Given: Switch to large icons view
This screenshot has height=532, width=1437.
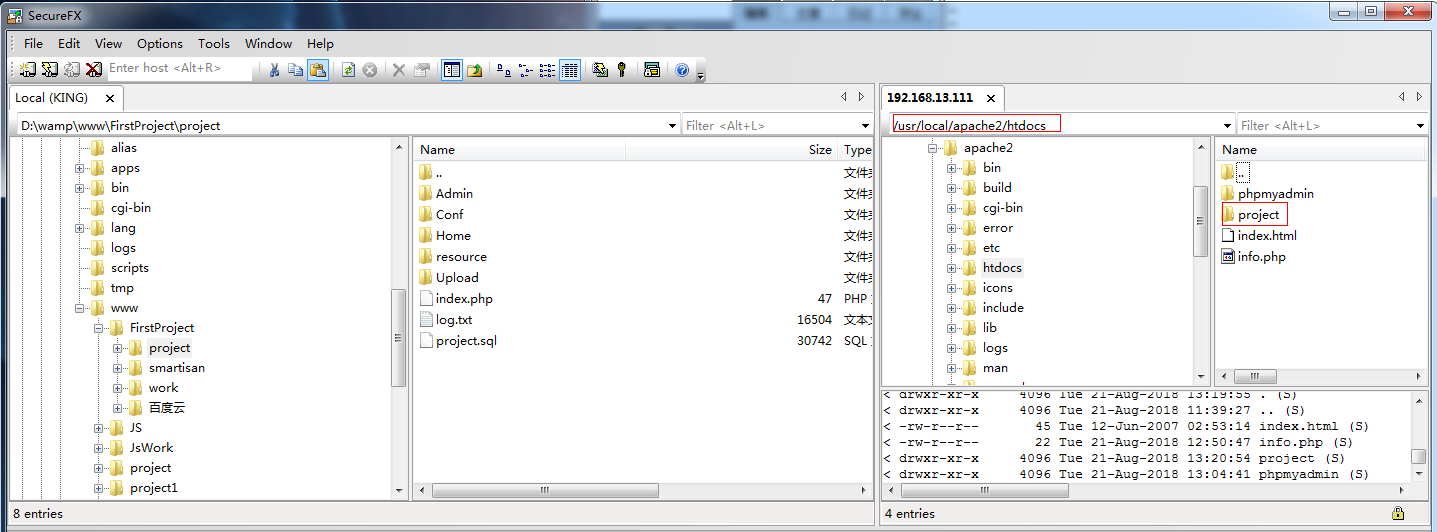Looking at the screenshot, I should (x=504, y=70).
